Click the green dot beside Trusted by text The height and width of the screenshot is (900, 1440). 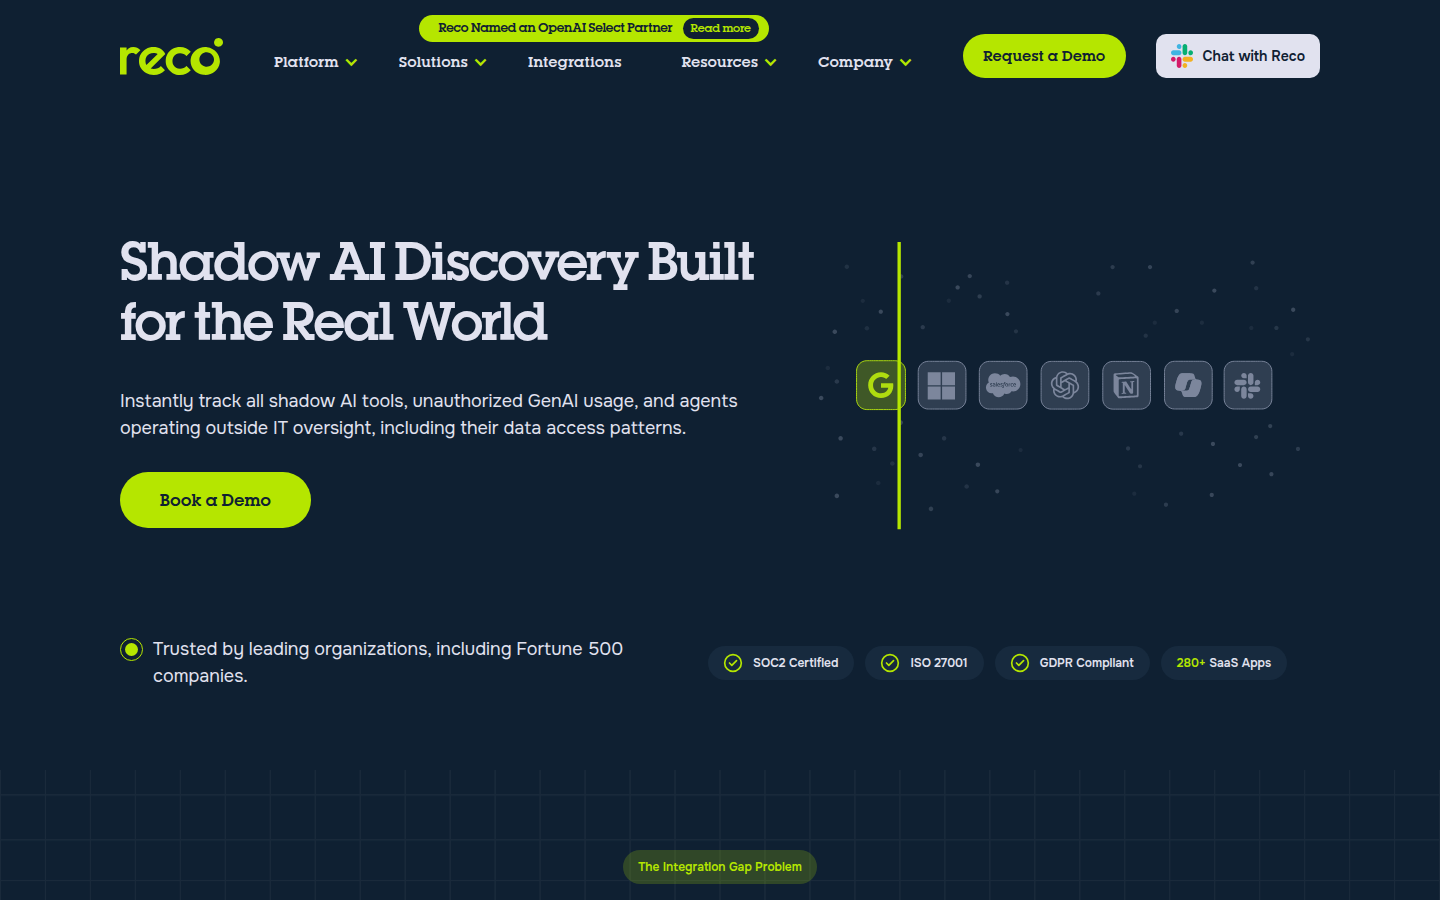click(x=131, y=650)
